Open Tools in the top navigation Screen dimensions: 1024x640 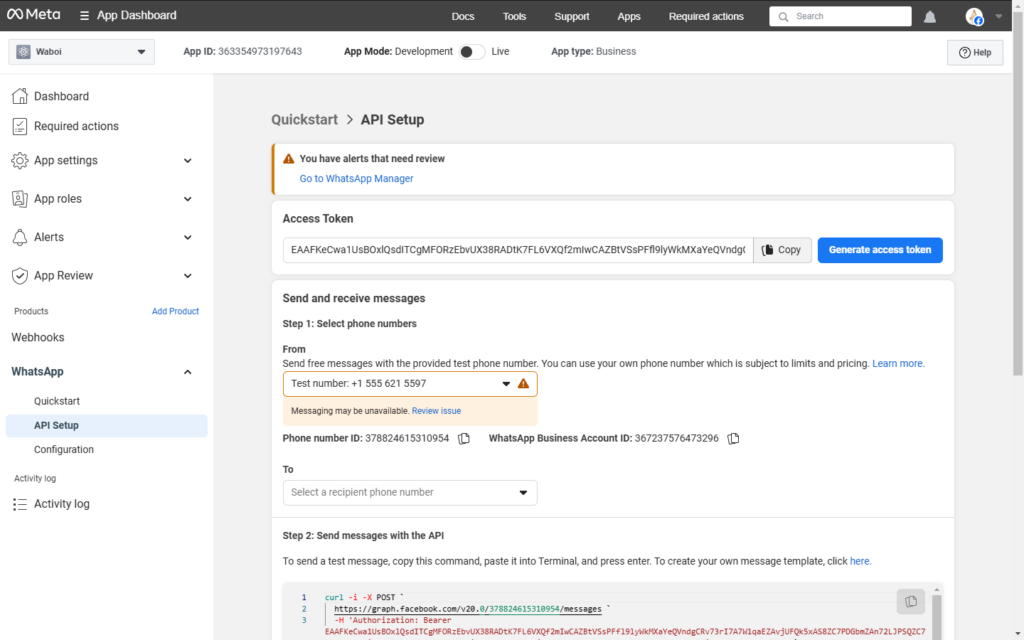514,17
